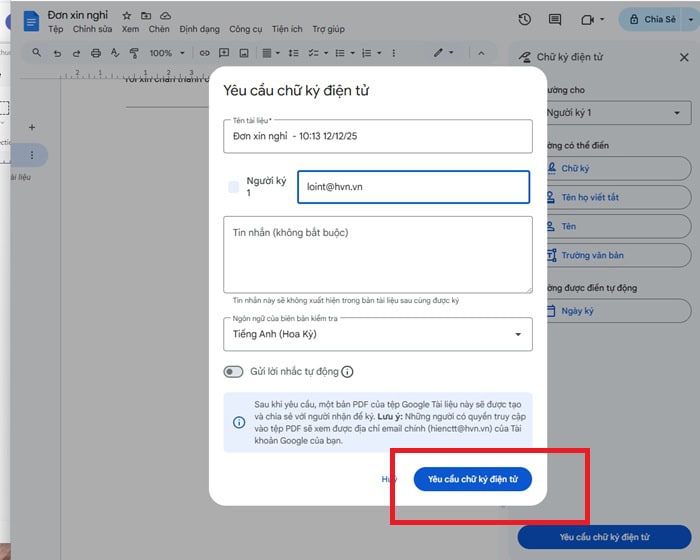
Task: Open the comments icon in header
Action: pos(555,19)
